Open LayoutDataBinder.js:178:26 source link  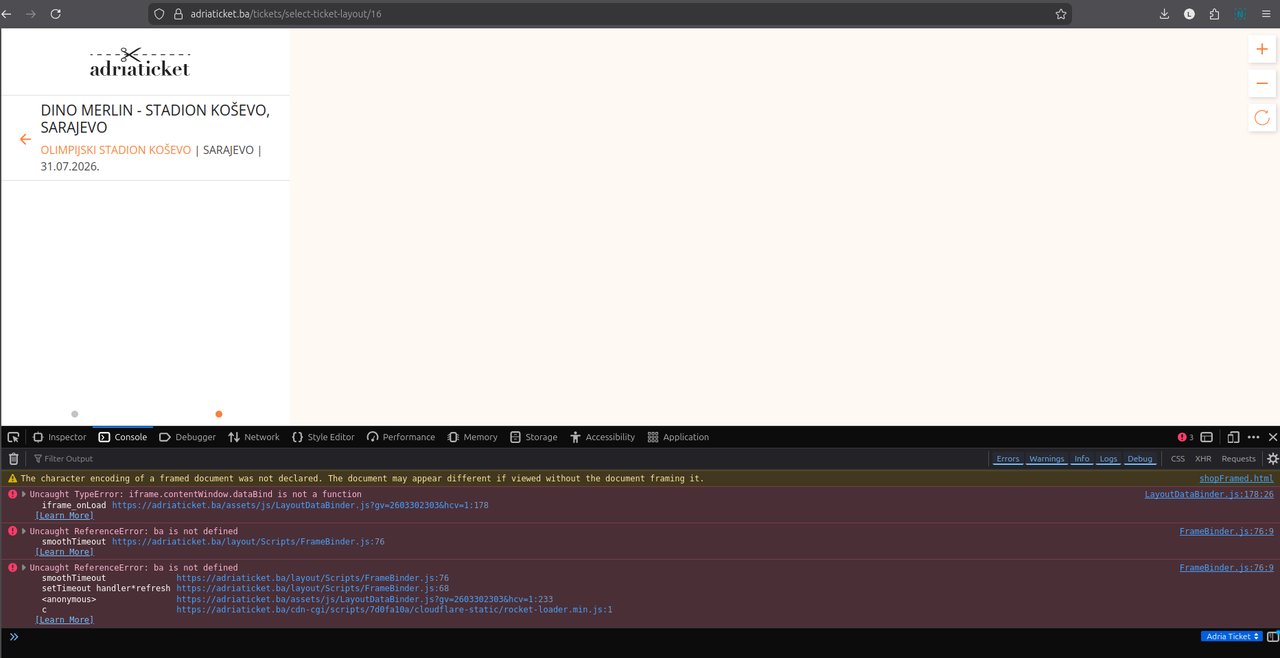click(1209, 494)
